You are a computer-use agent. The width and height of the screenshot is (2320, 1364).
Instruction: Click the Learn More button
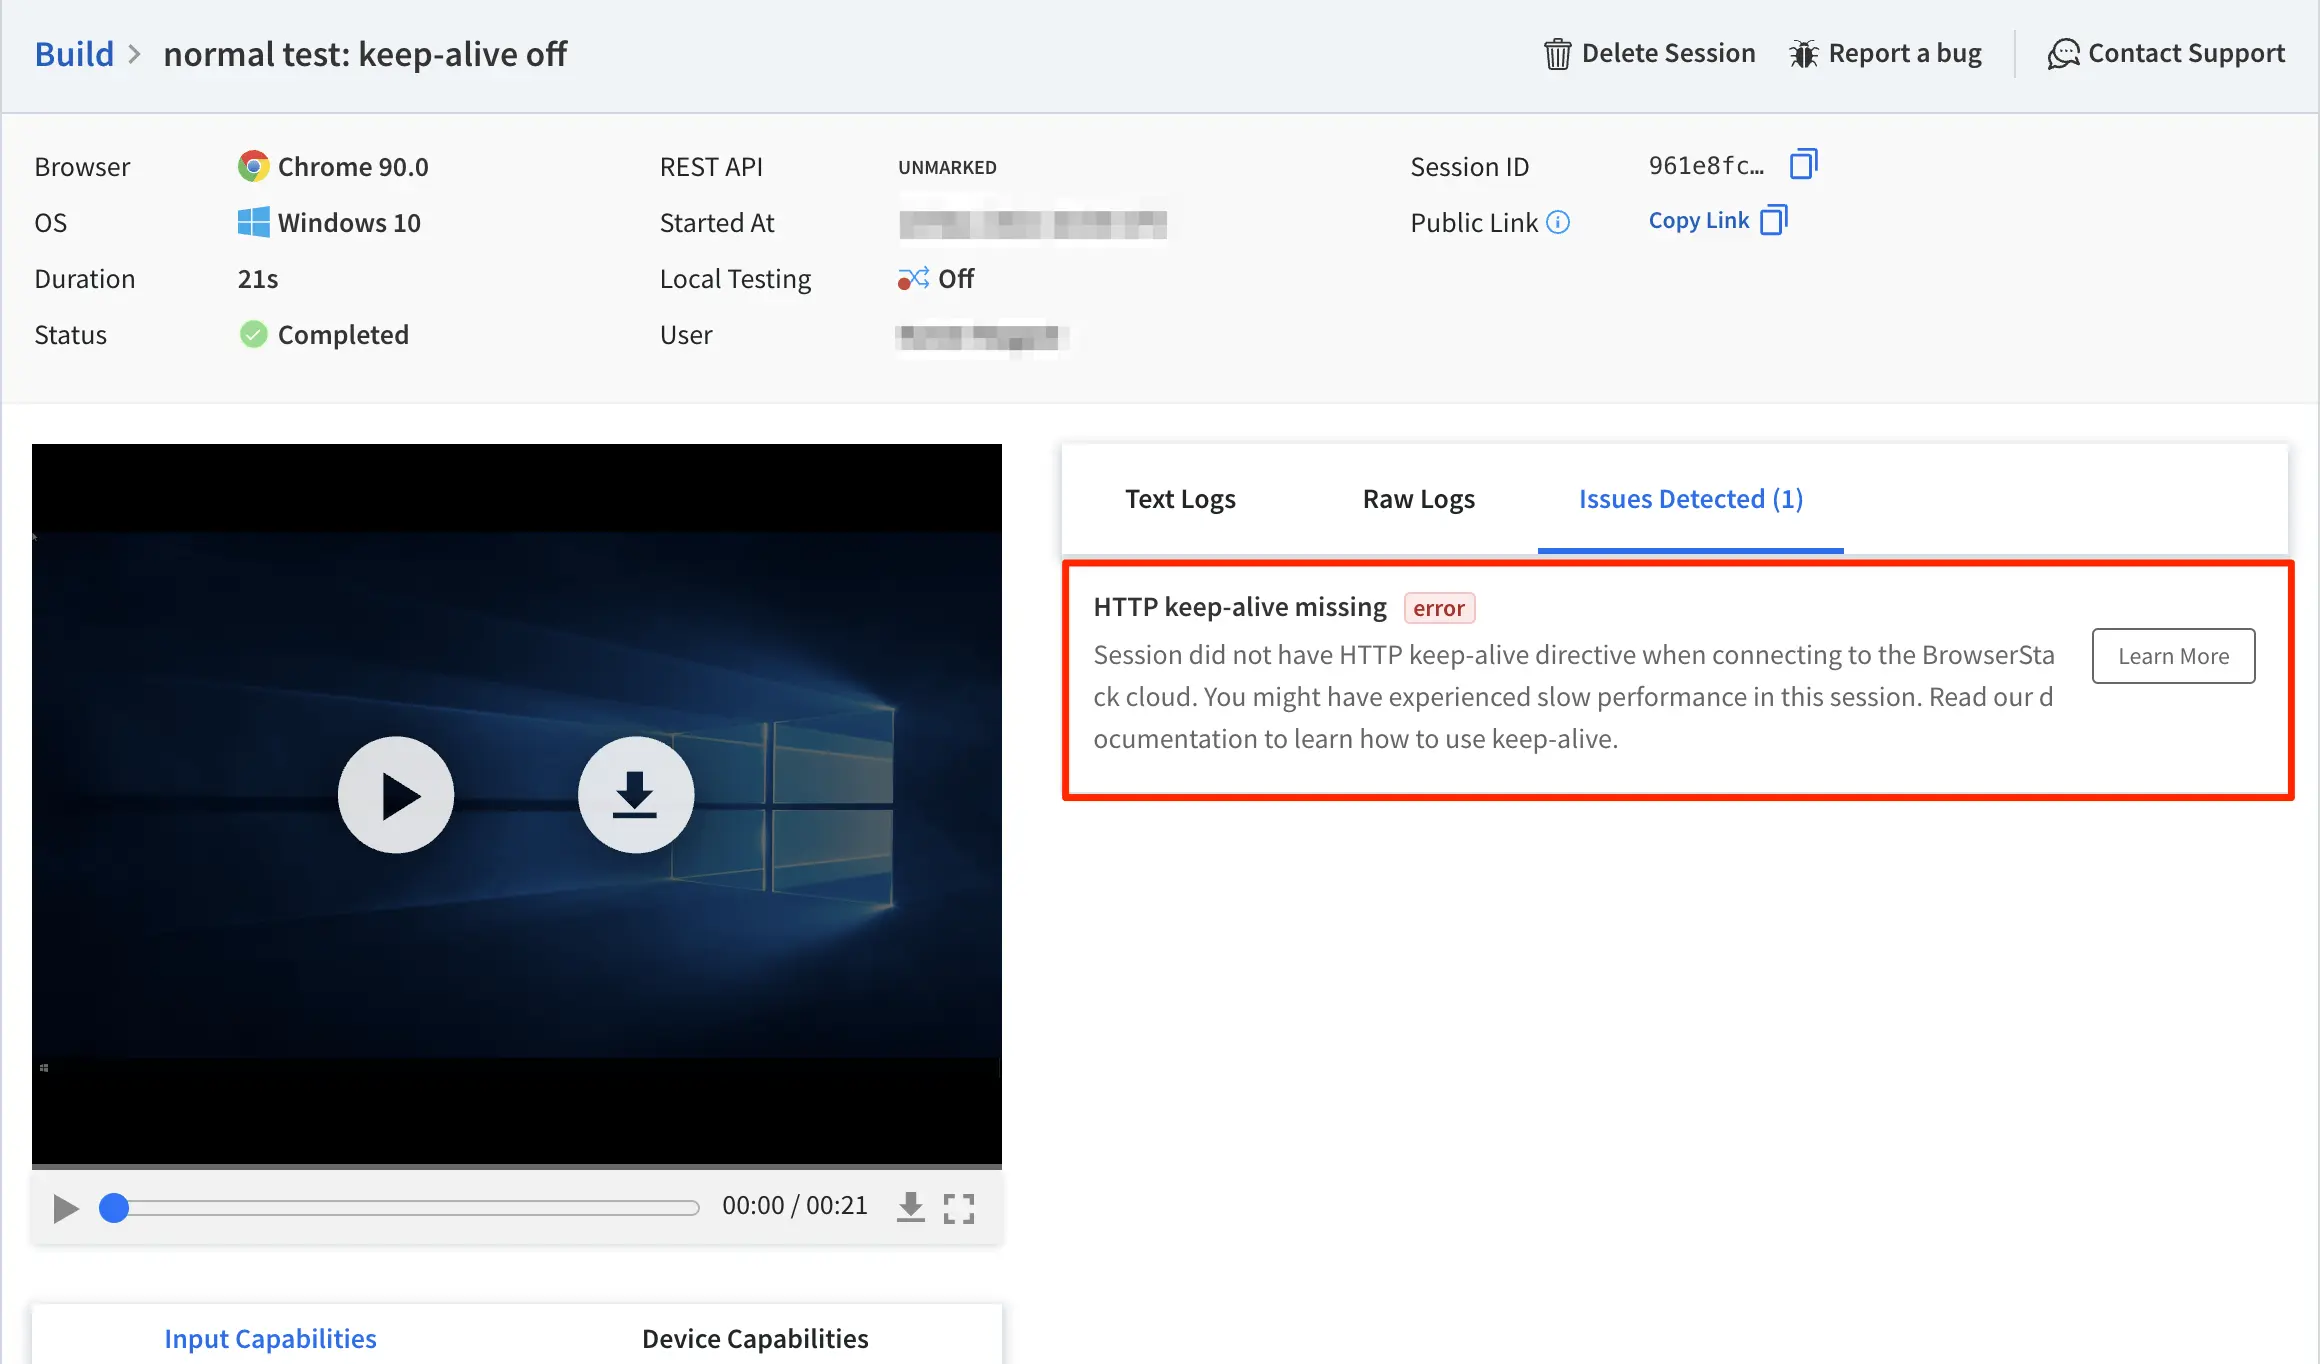pyautogui.click(x=2173, y=656)
